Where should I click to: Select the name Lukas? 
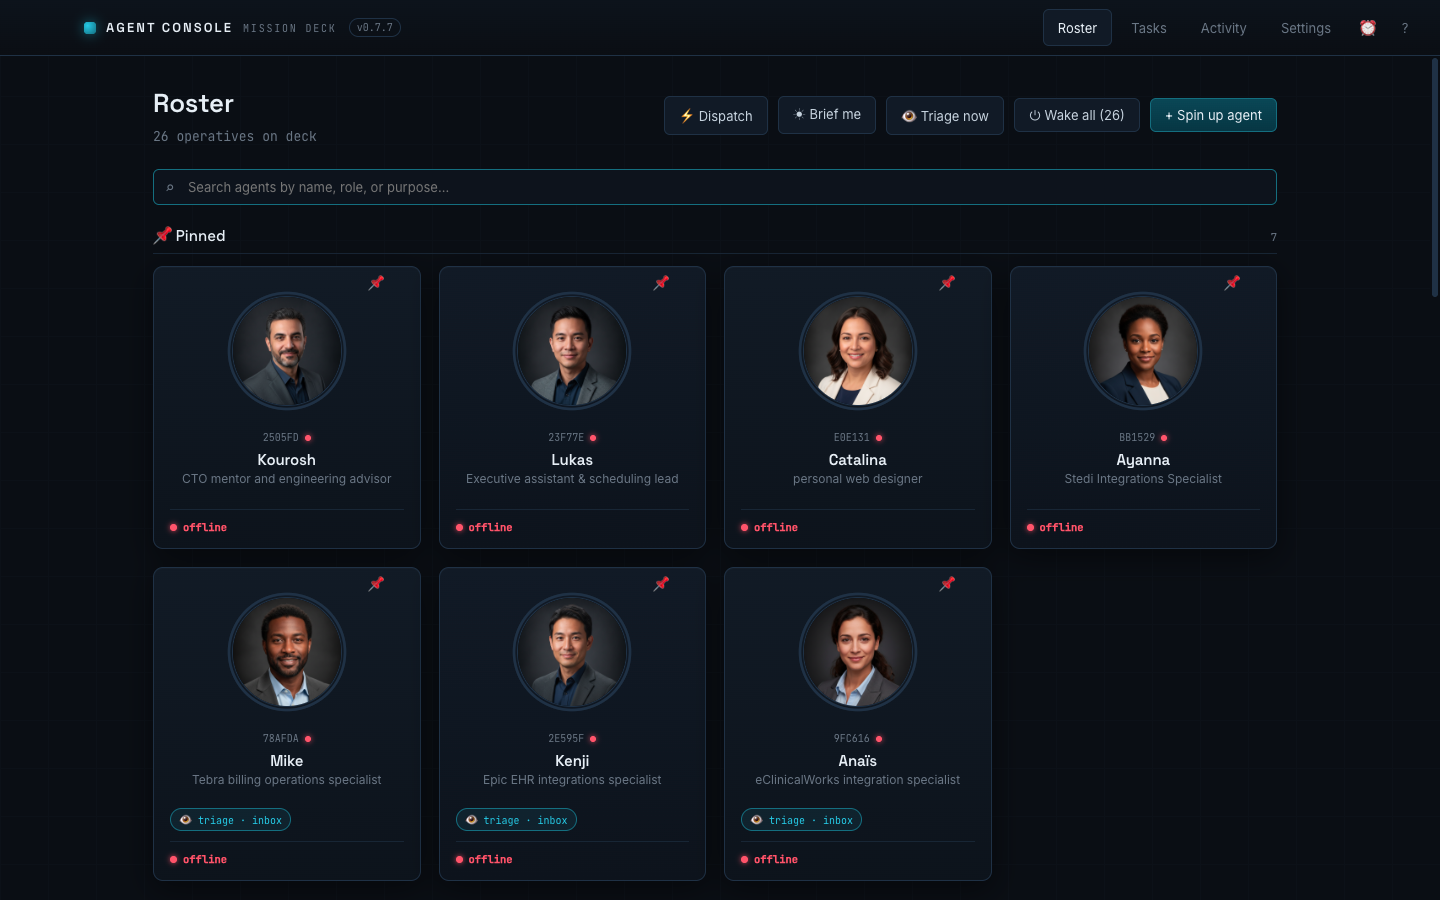coord(572,460)
